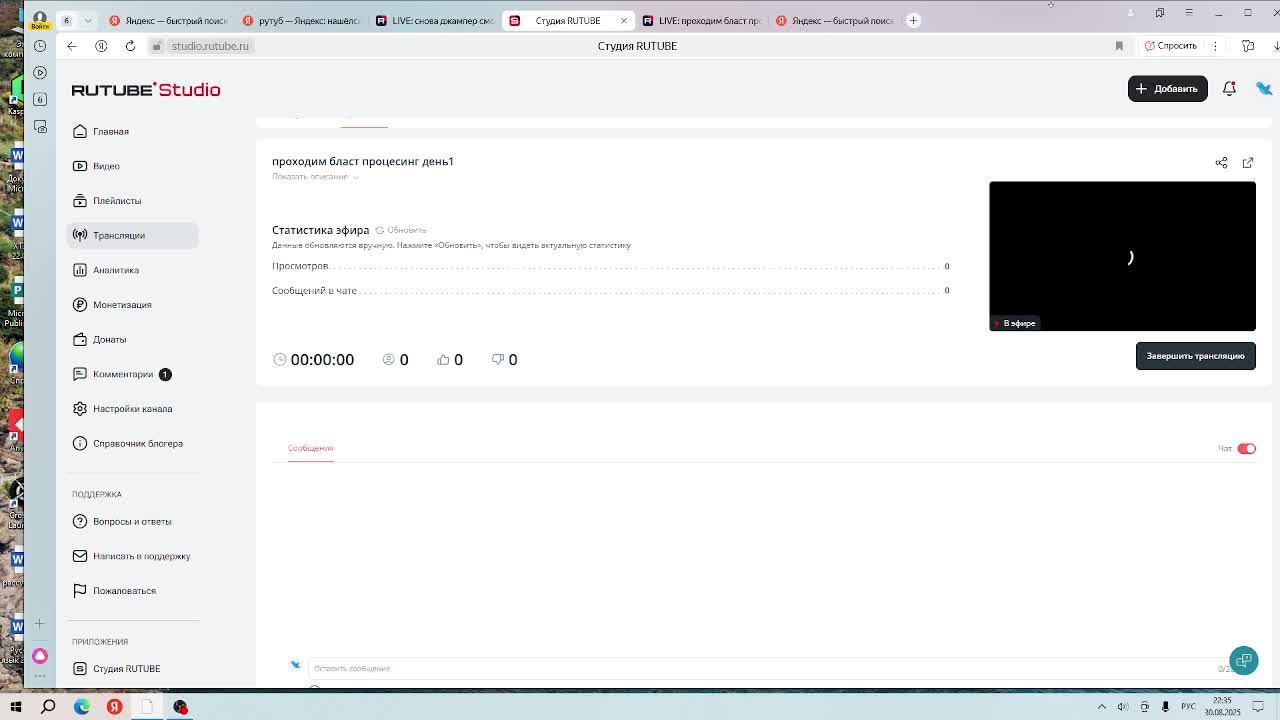Open stream in new window icon
The image size is (1280, 720).
pos(1248,162)
